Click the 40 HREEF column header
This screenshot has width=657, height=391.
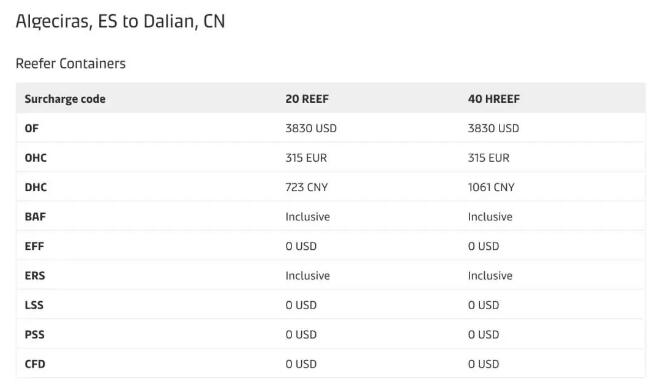point(494,99)
